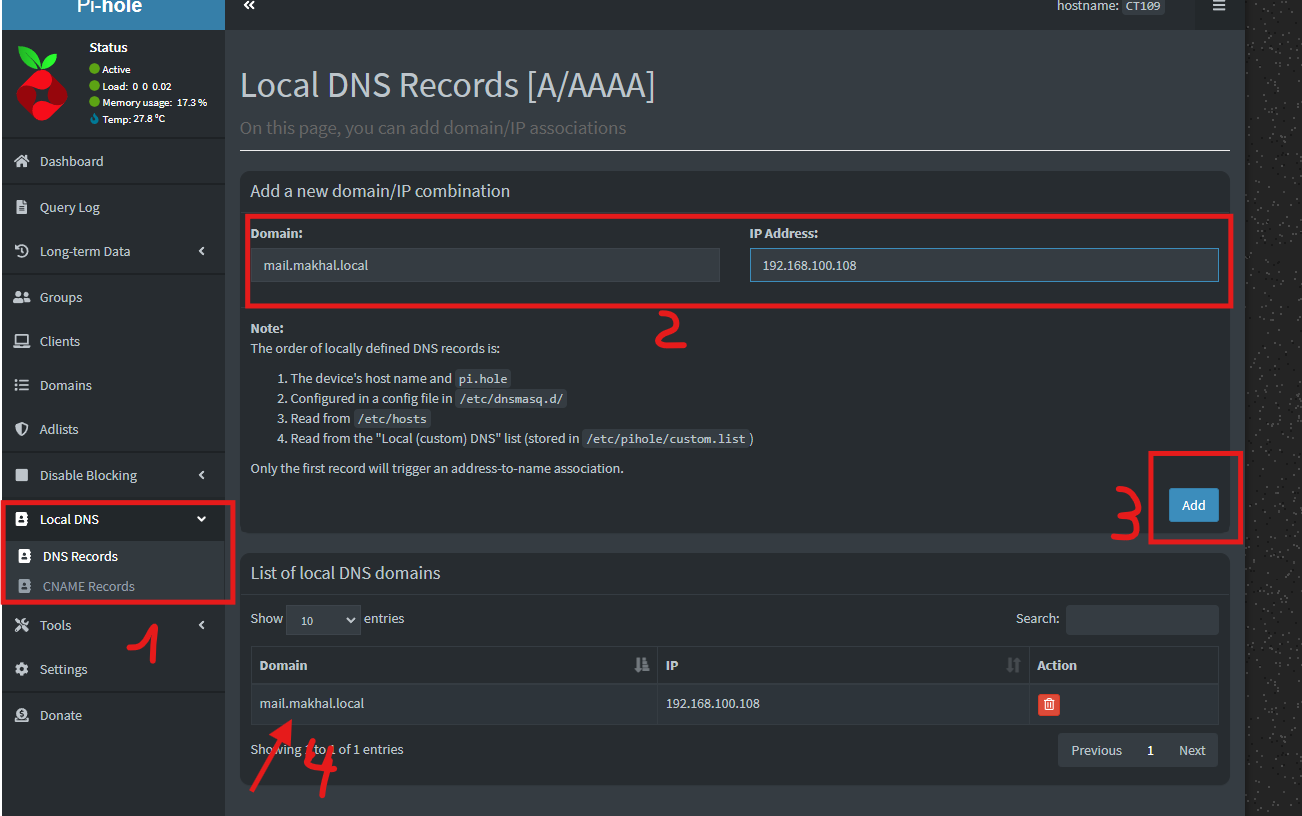The width and height of the screenshot is (1302, 816).
Task: Click the DNS Records sidebar icon
Action: (x=25, y=556)
